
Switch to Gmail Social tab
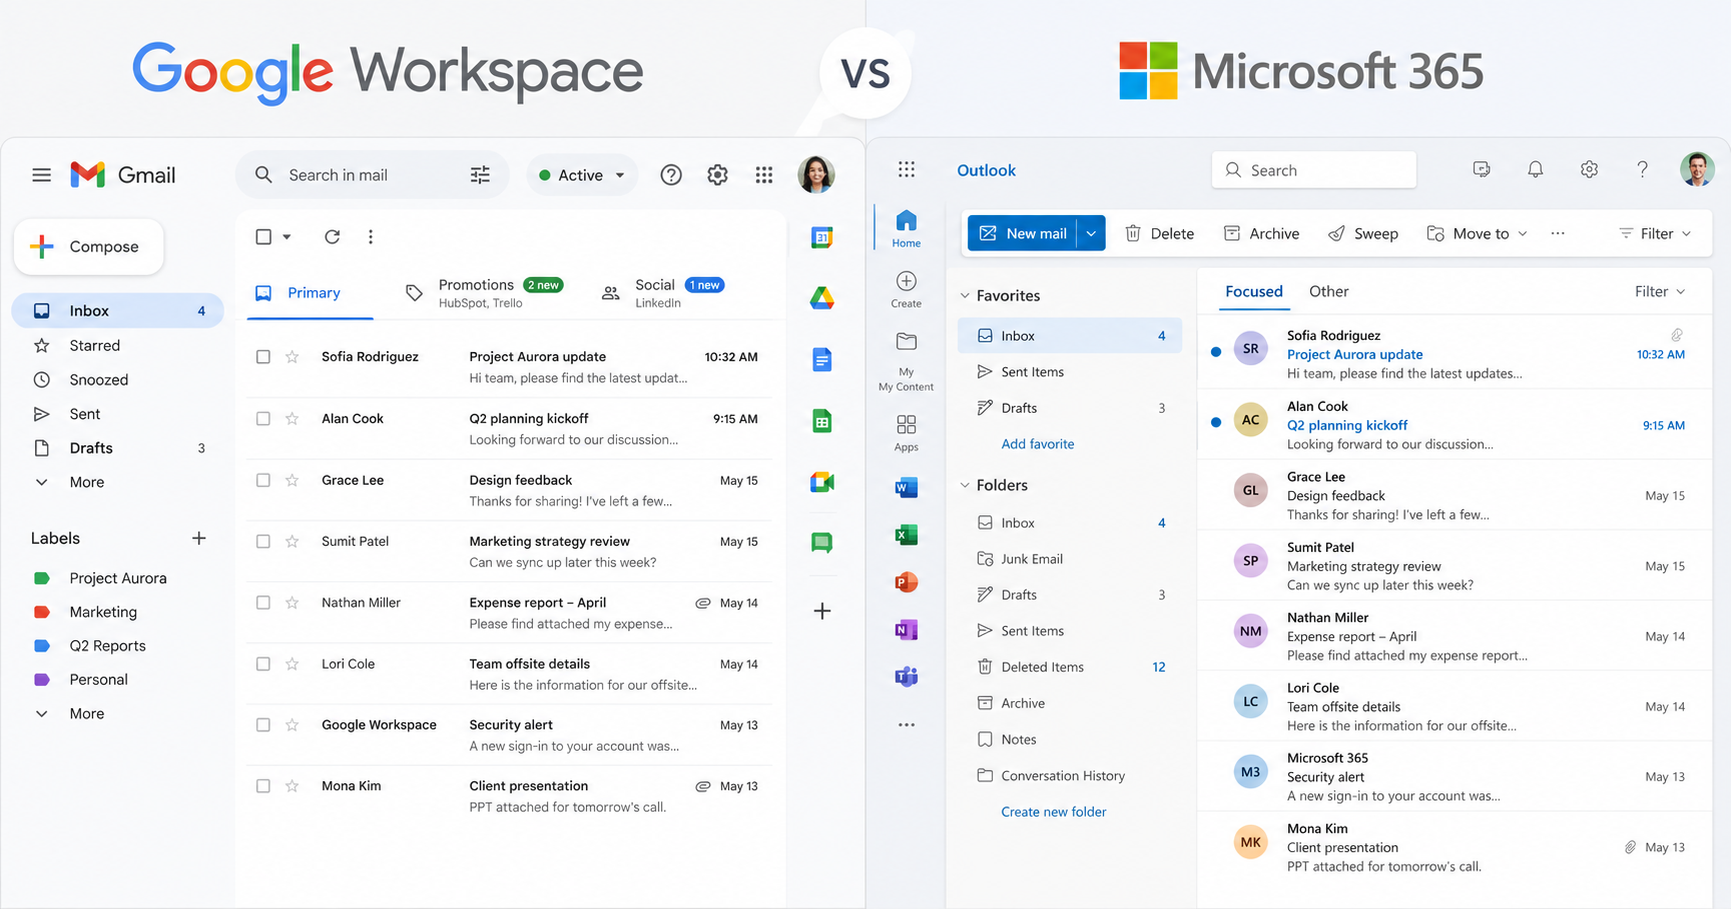click(663, 293)
